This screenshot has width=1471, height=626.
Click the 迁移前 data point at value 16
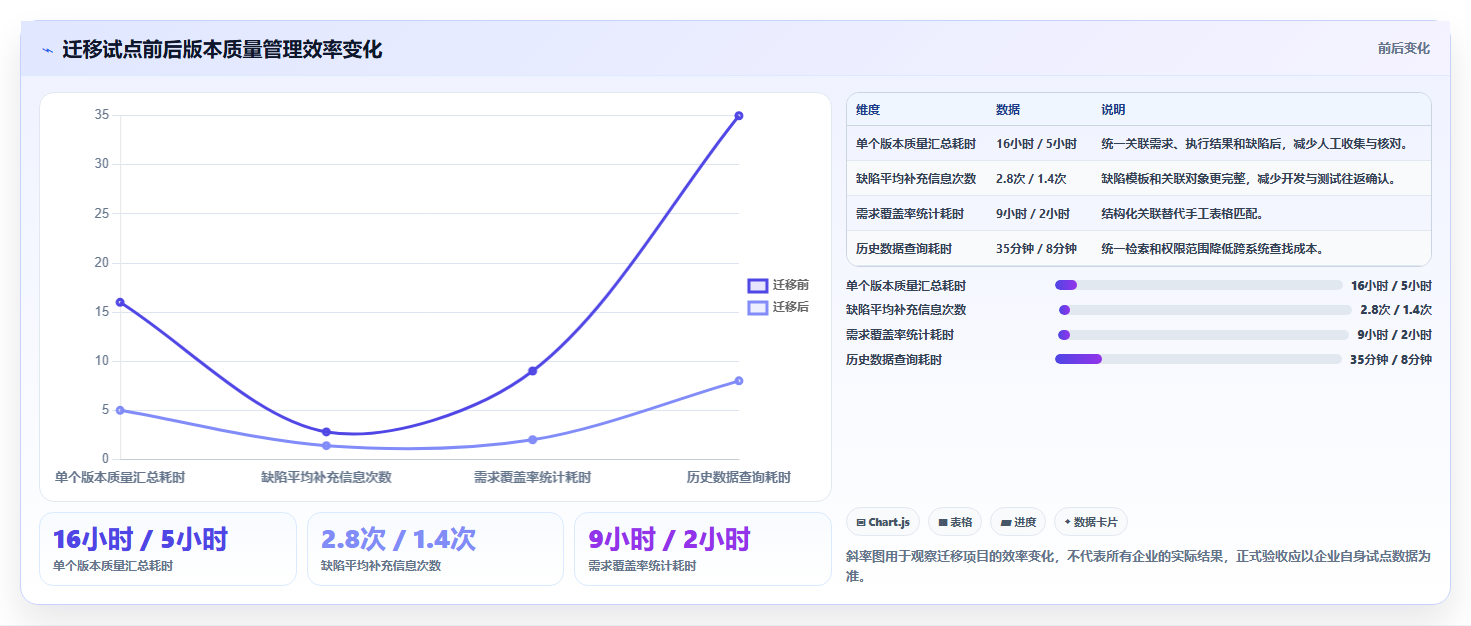click(120, 302)
